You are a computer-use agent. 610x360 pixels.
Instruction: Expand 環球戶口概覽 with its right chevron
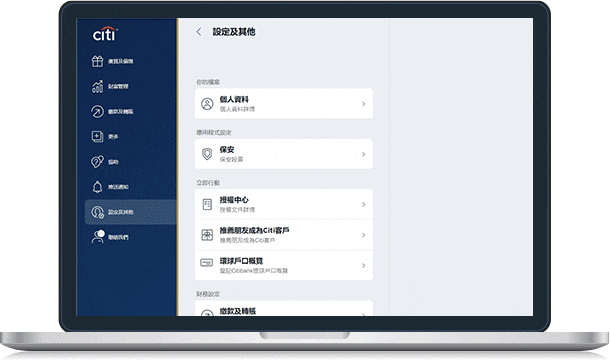pyautogui.click(x=364, y=265)
